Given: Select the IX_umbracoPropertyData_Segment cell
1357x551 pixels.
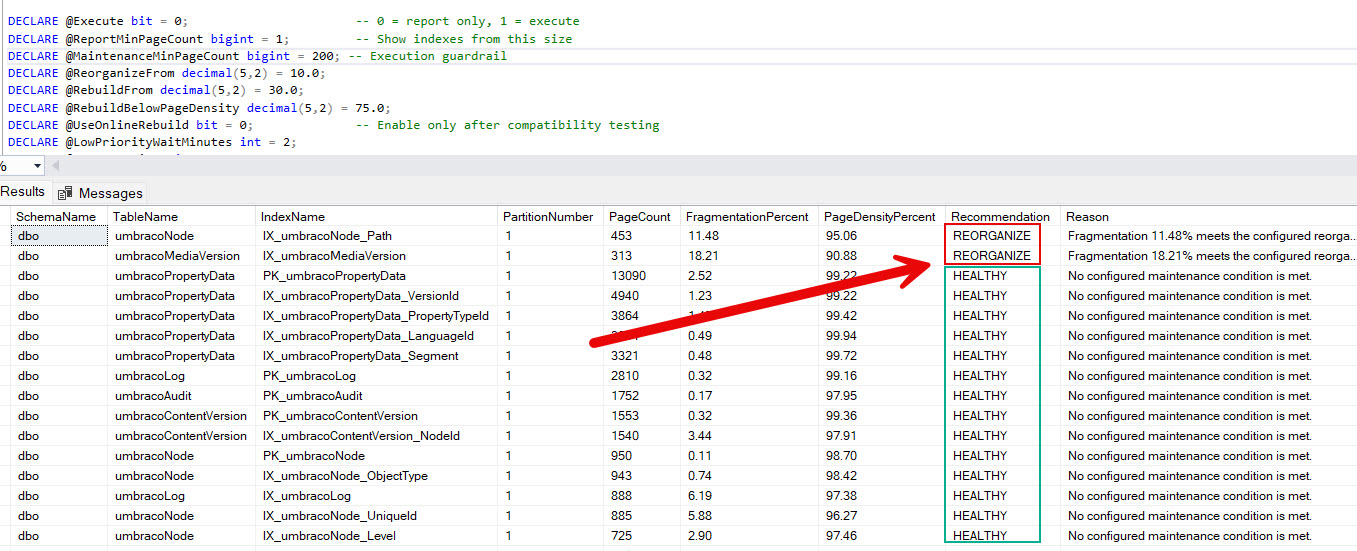Looking at the screenshot, I should (377, 356).
